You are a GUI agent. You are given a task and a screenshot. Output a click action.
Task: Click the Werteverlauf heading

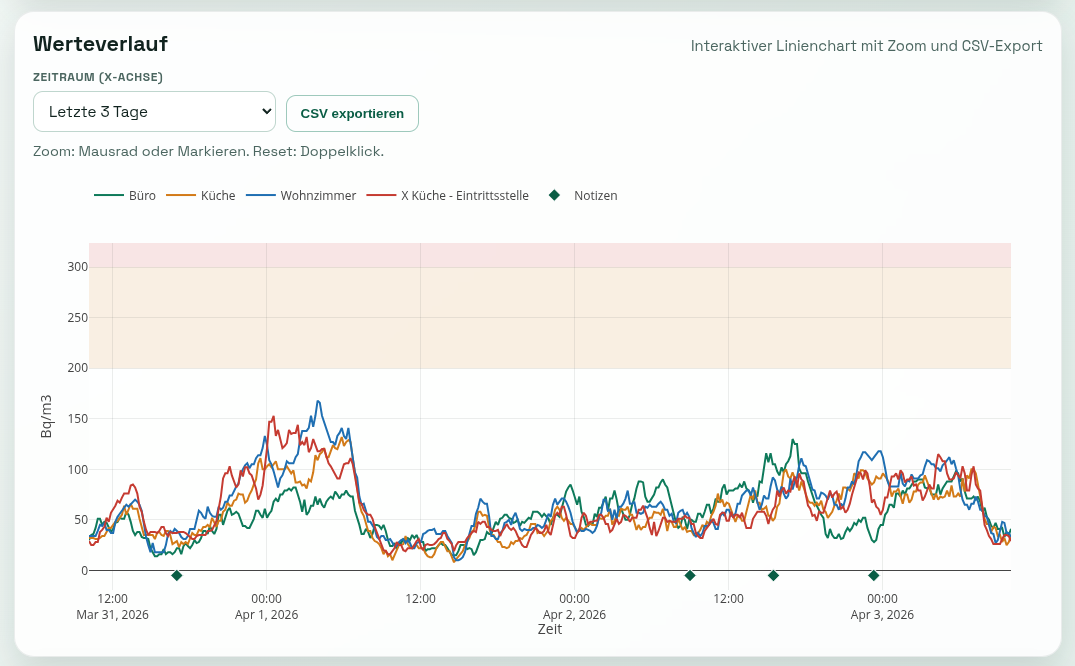100,44
